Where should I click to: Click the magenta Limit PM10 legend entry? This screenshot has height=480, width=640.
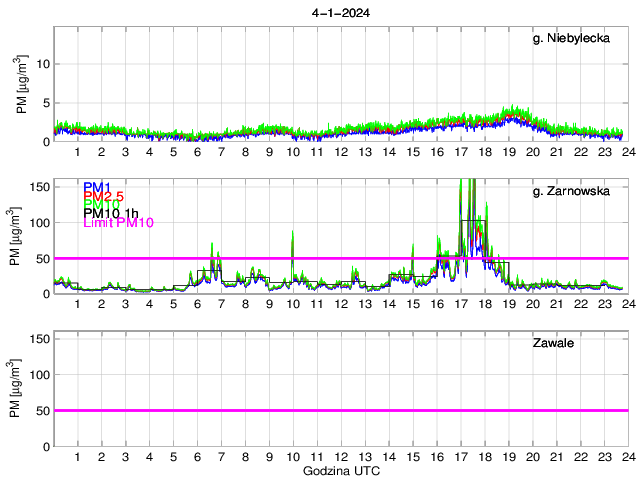[x=118, y=222]
